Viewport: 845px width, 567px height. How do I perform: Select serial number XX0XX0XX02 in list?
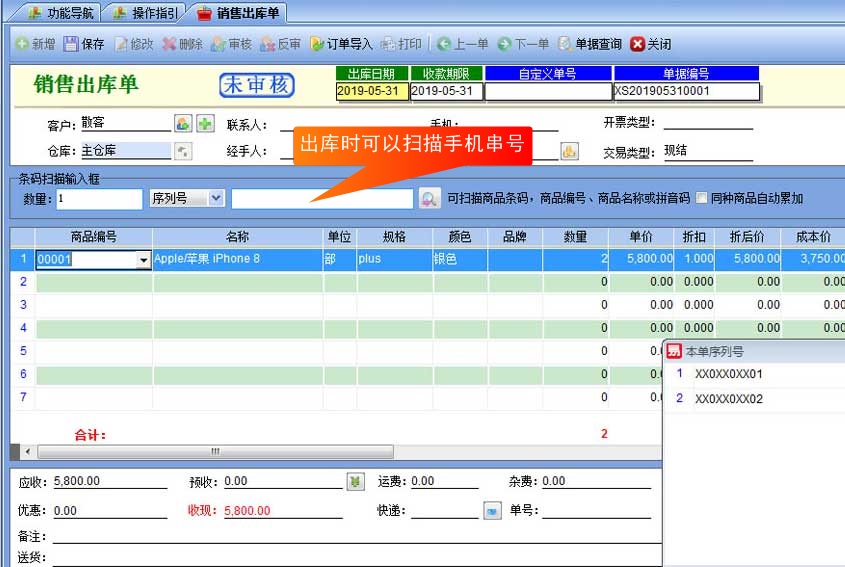[728, 399]
